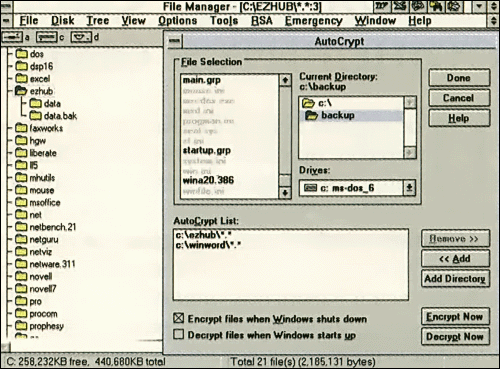Click the title bar minimize down-arrow

(480, 7)
